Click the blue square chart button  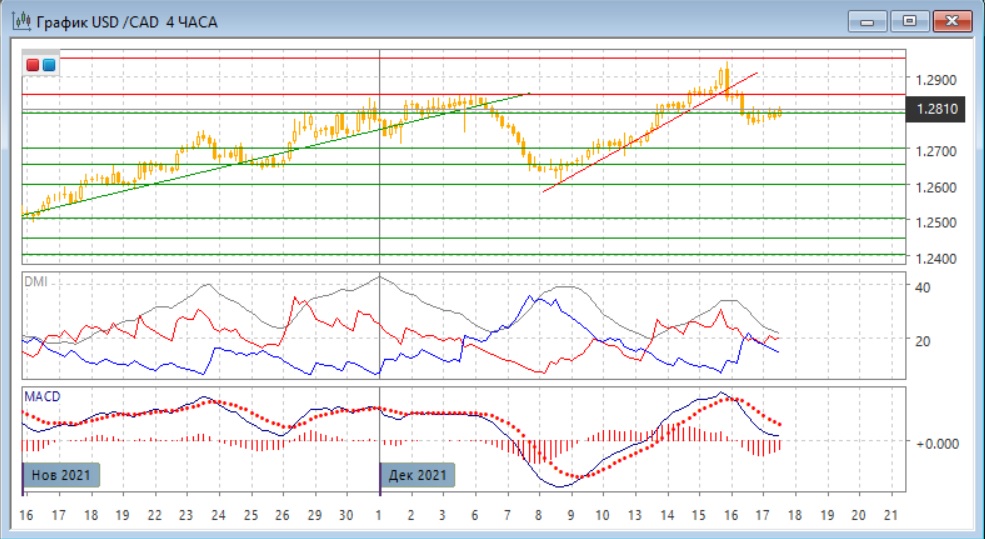tap(48, 65)
